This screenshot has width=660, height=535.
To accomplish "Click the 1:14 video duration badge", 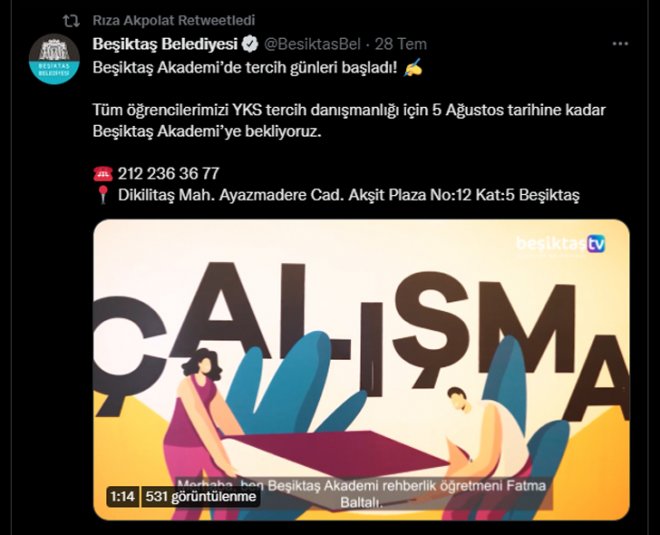I will pyautogui.click(x=122, y=497).
